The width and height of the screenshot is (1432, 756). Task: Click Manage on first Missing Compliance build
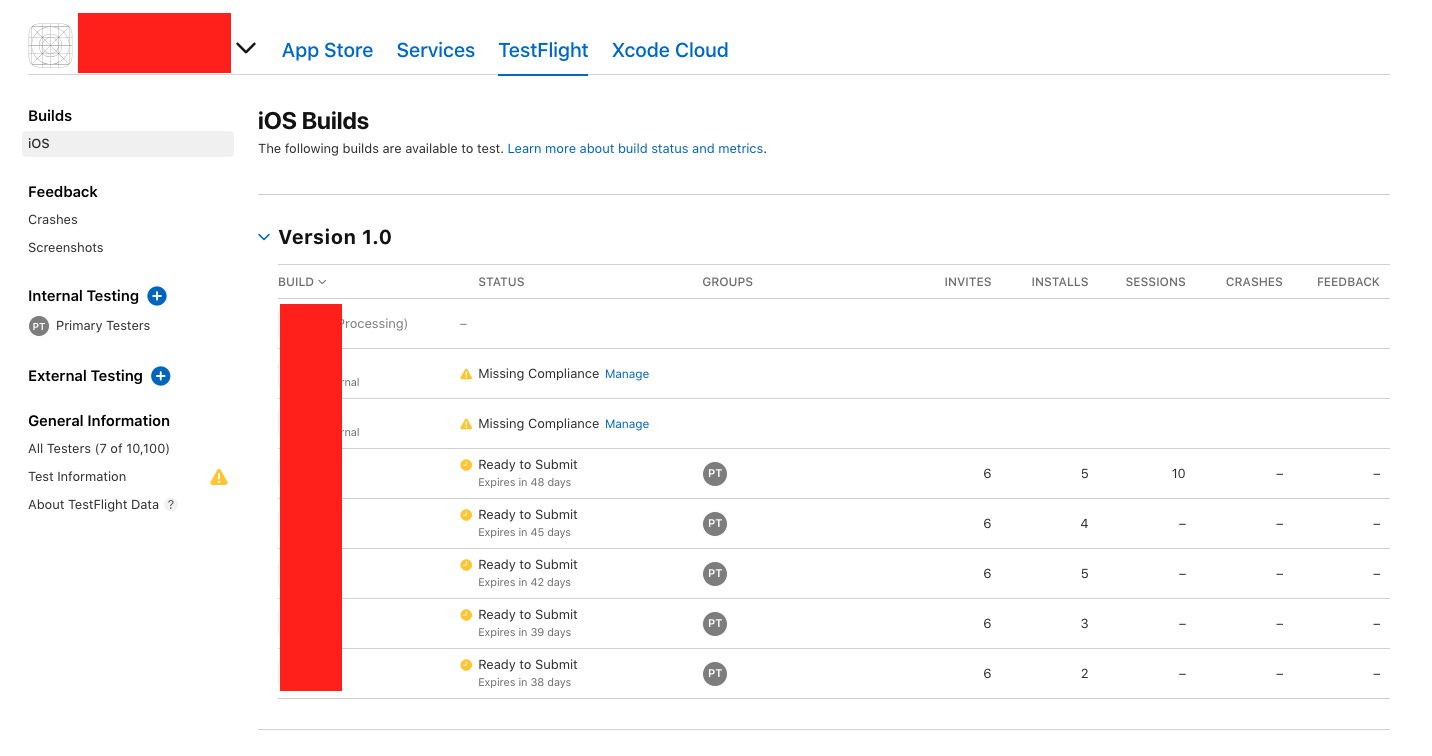pyautogui.click(x=627, y=374)
